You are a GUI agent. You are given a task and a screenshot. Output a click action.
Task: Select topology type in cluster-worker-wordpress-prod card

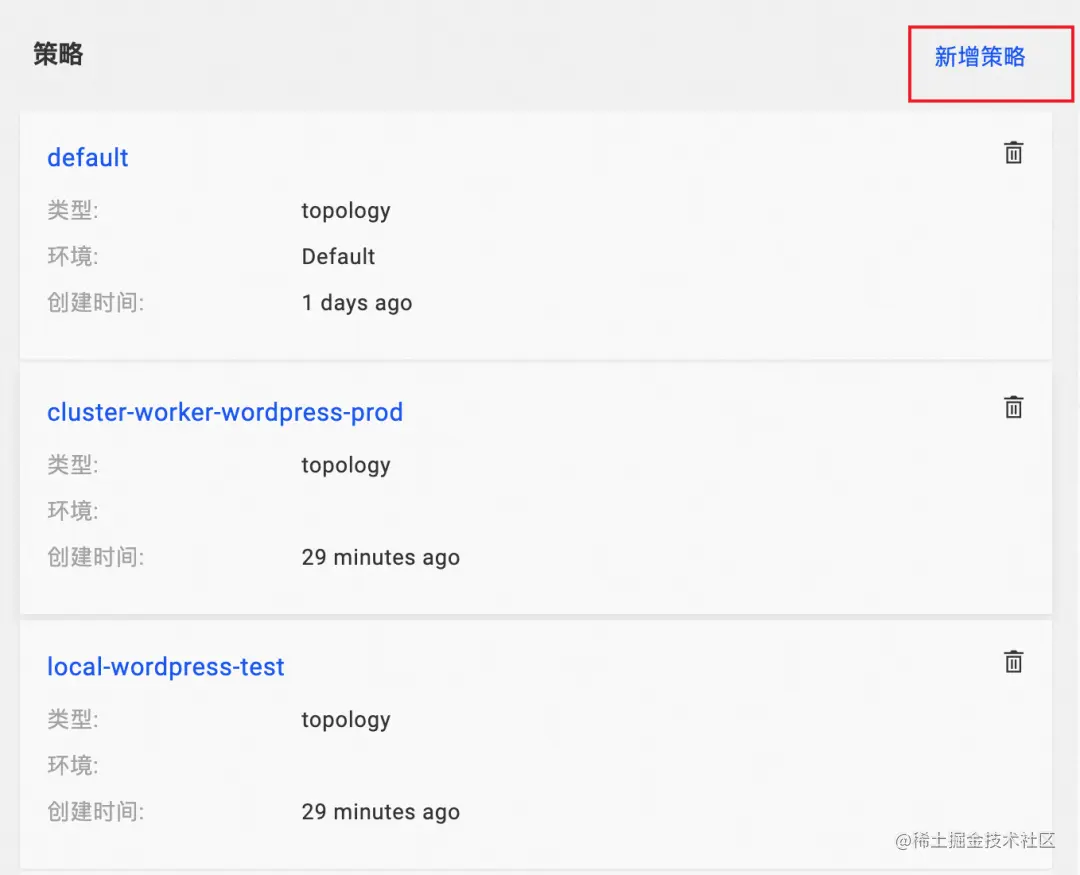tap(346, 466)
